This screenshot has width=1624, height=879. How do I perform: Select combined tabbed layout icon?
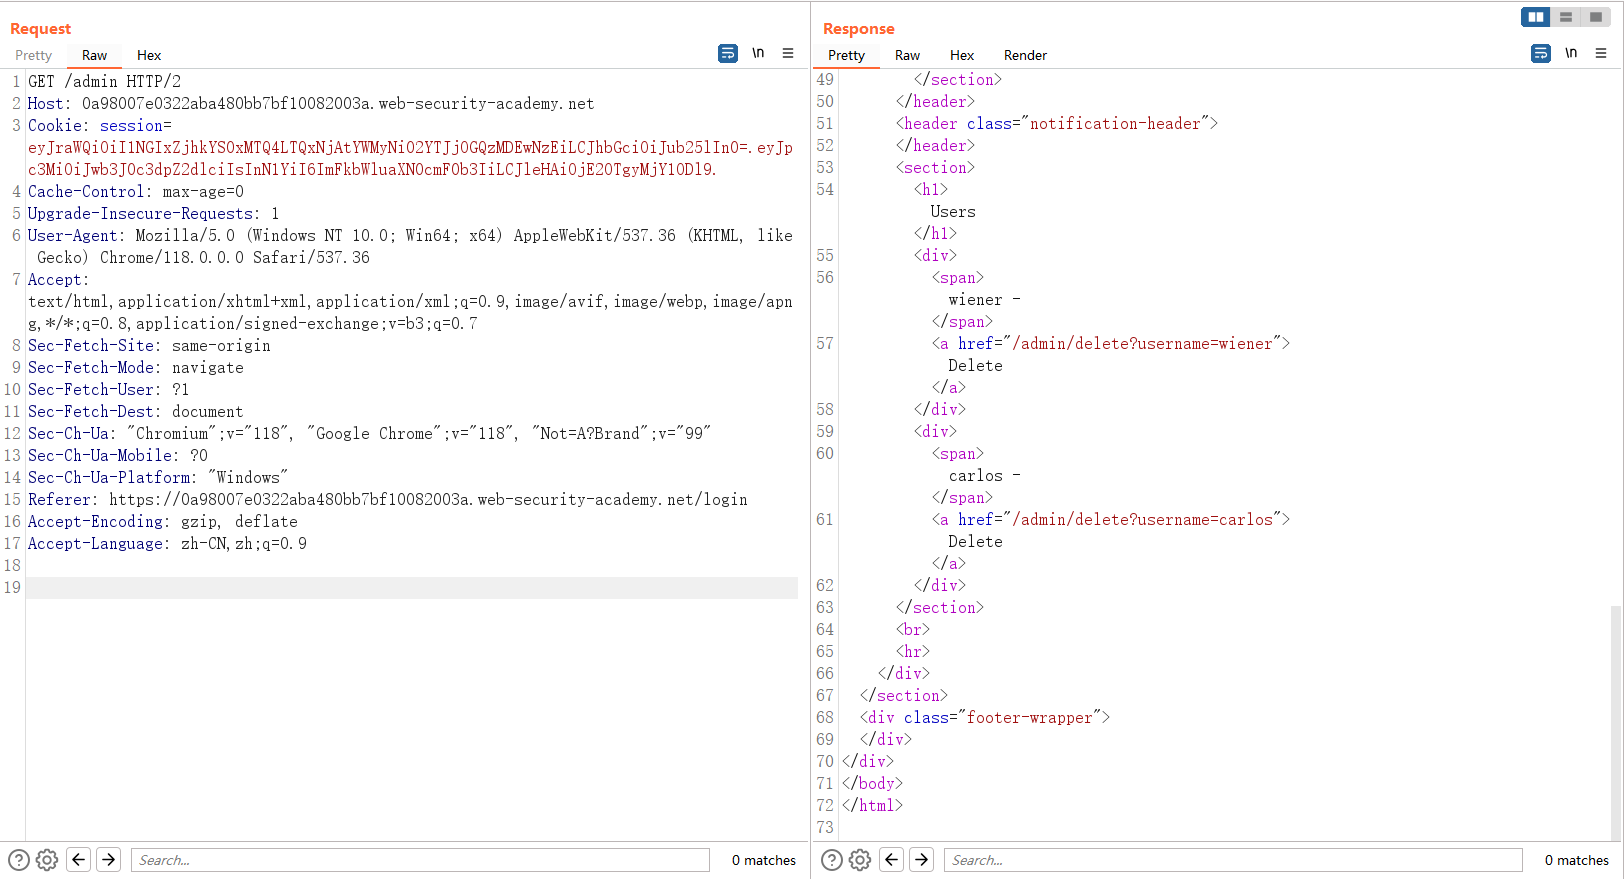[1596, 17]
